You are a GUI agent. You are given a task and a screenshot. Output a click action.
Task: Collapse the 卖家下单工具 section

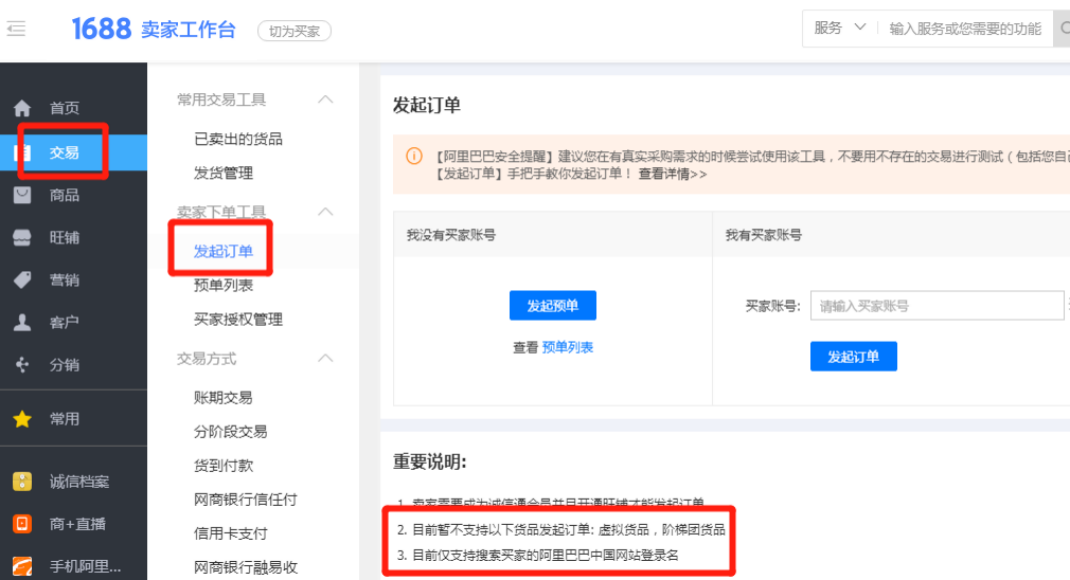point(326,212)
